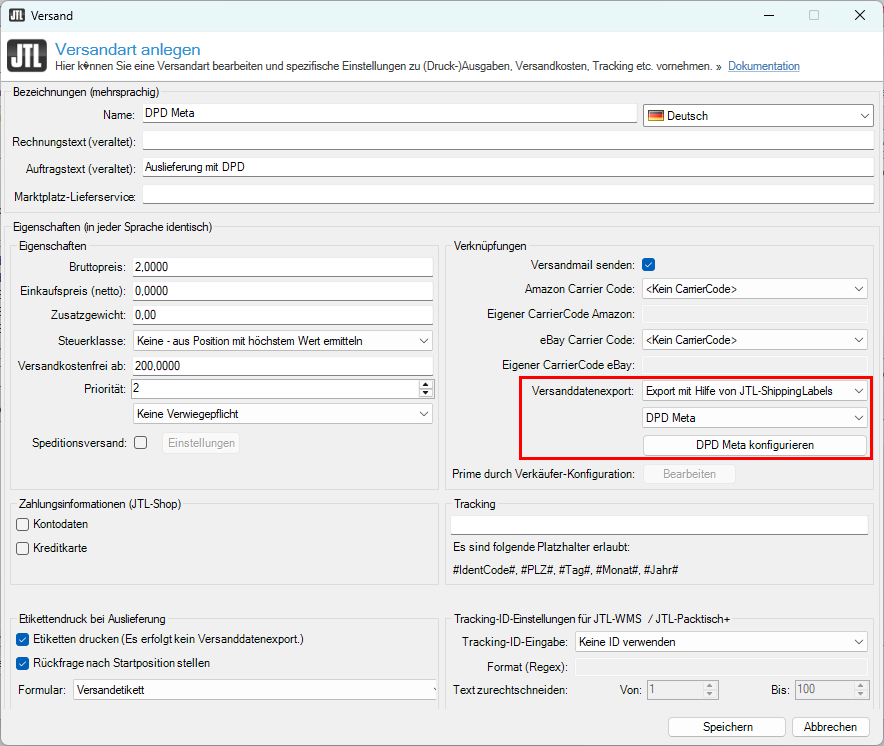Click the DPD Meta konfigurieren button
The image size is (884, 746).
pyautogui.click(x=754, y=445)
